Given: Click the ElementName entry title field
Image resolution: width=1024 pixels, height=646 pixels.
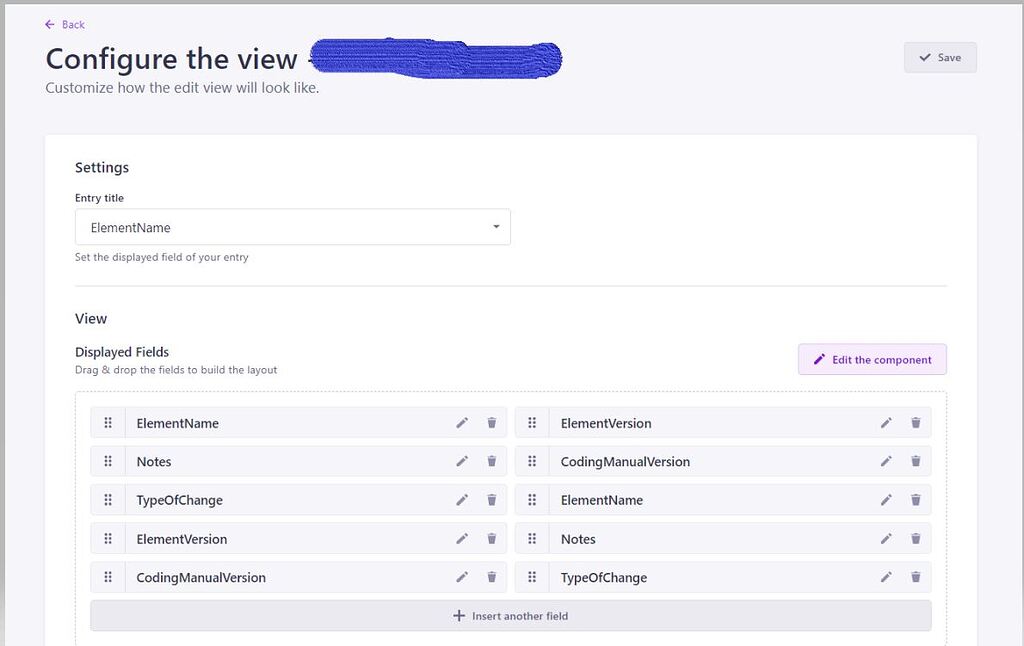Looking at the screenshot, I should [293, 227].
